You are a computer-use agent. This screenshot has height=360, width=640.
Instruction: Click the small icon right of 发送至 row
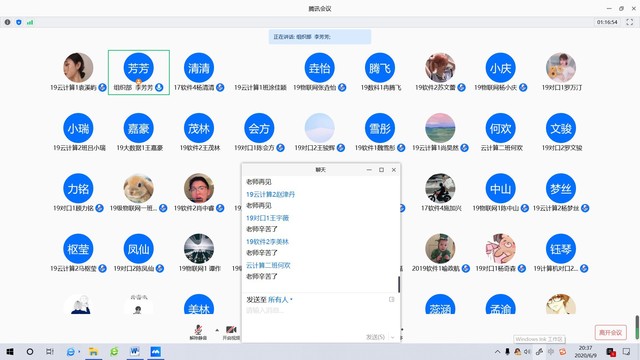tap(391, 300)
